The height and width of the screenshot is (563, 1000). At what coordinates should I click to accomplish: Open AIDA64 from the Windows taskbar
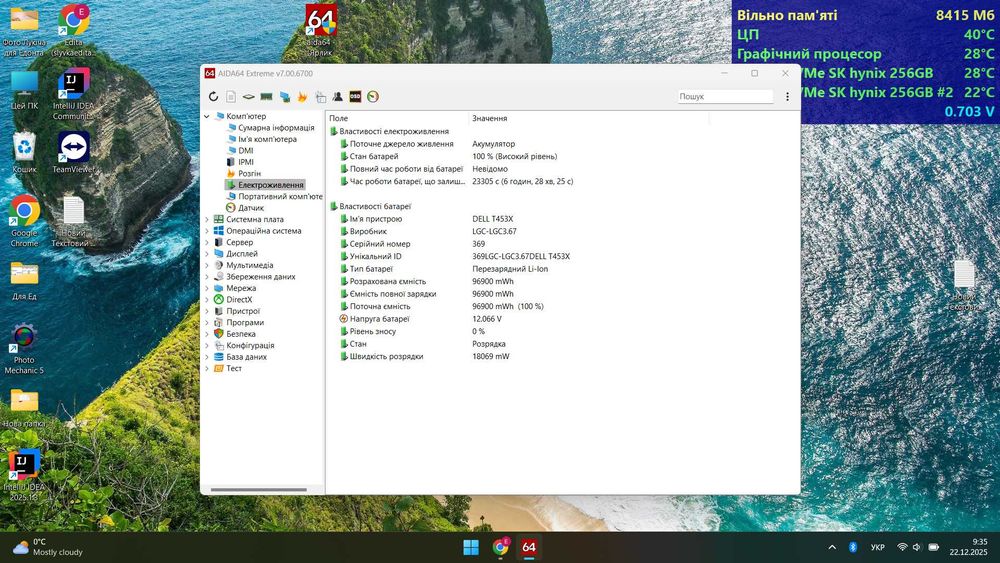529,547
